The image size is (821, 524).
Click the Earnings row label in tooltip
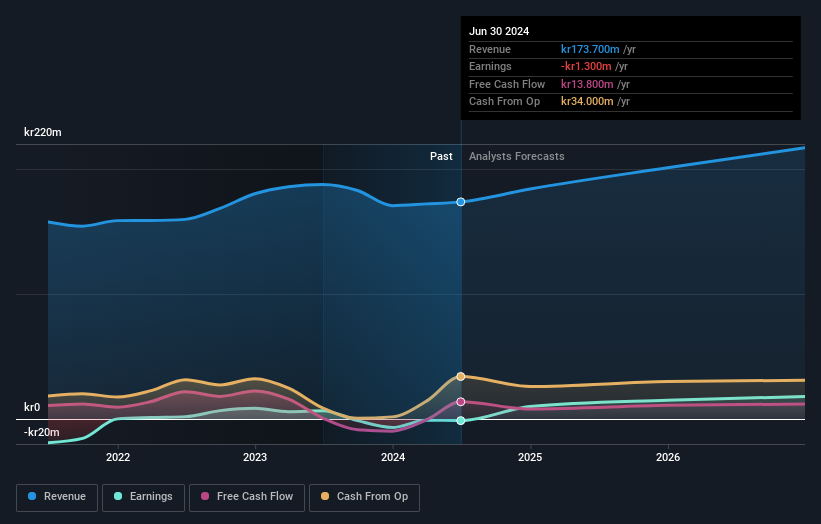(490, 66)
